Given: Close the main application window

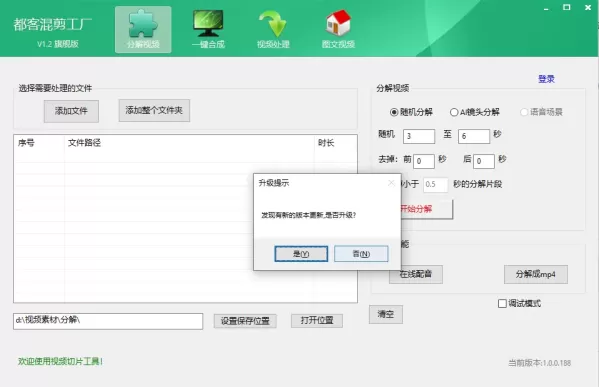Looking at the screenshot, I should point(588,7).
